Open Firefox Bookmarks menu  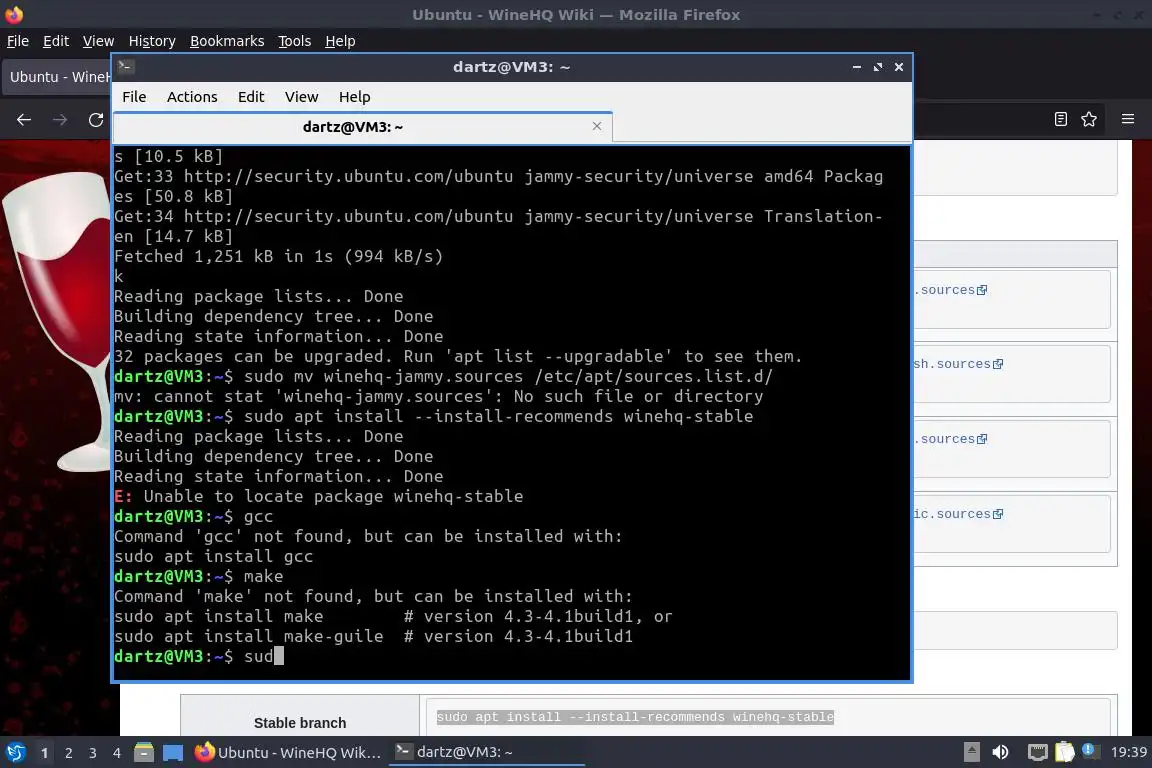coord(227,41)
